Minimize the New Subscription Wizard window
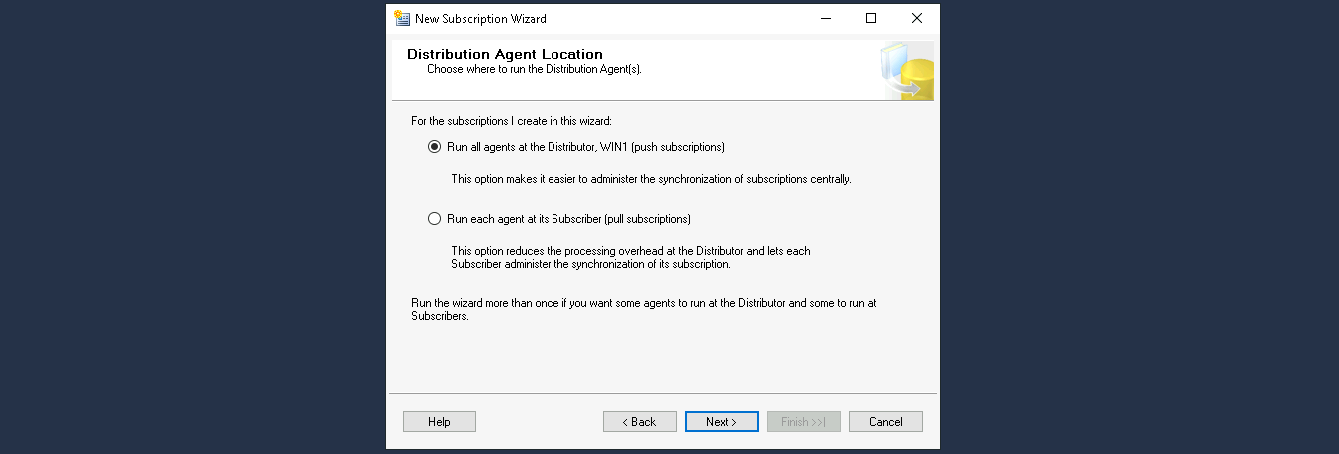This screenshot has height=454, width=1339. [x=825, y=18]
